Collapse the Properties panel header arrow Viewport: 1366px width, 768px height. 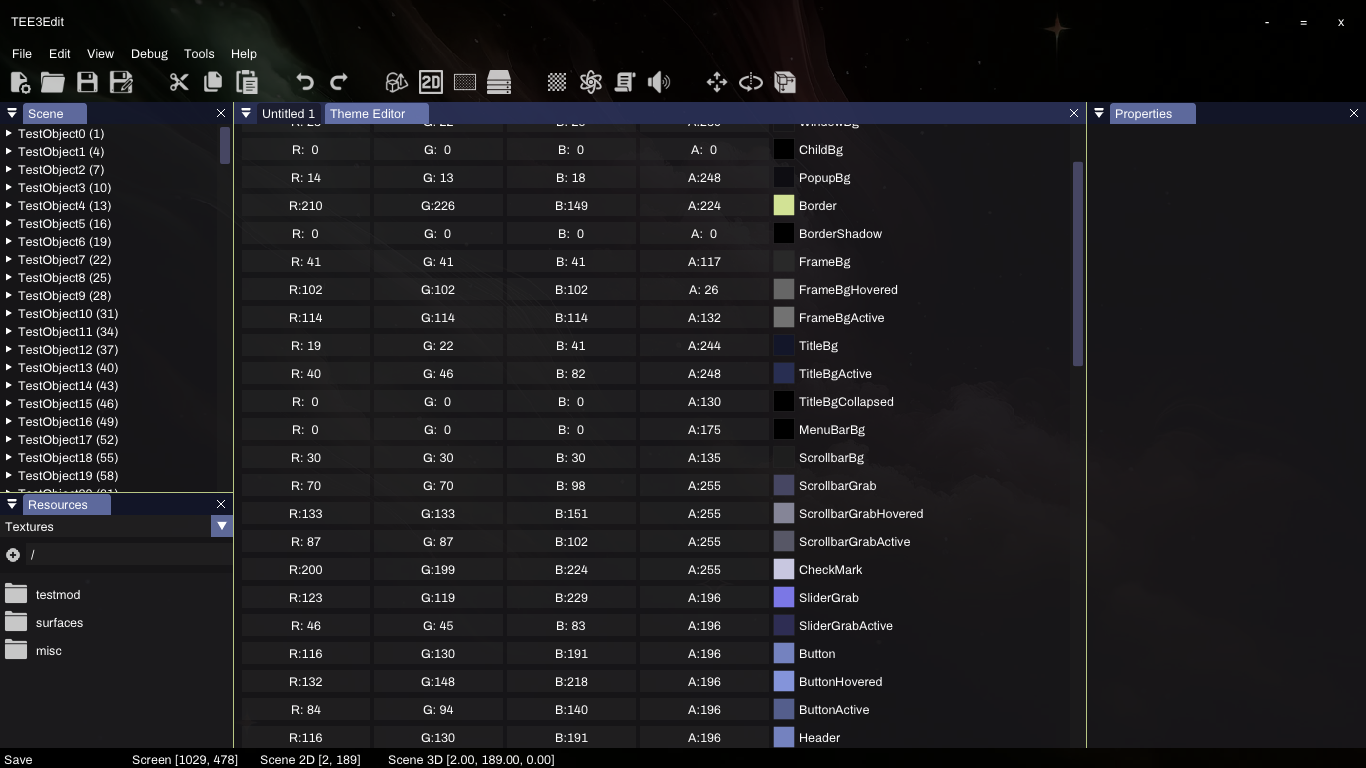1098,113
